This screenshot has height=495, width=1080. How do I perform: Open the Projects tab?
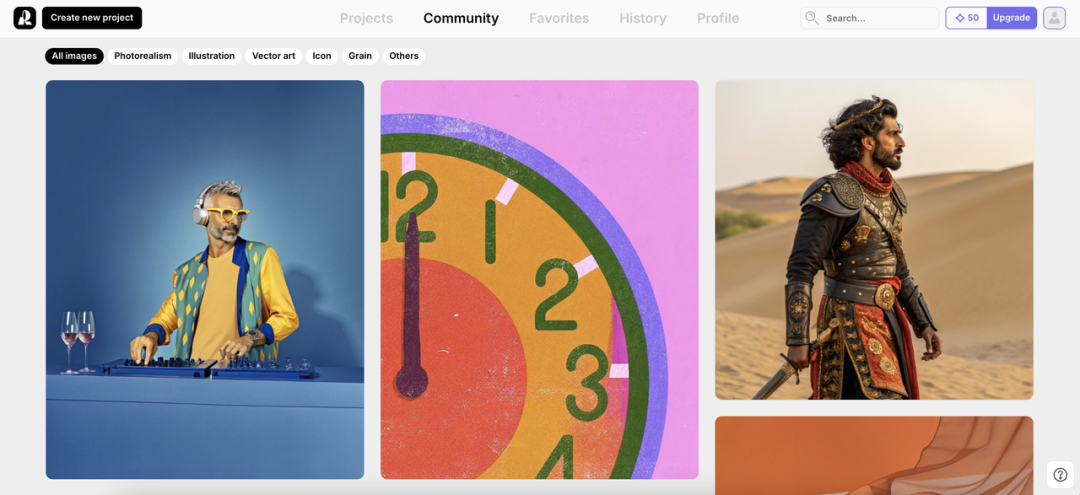366,19
